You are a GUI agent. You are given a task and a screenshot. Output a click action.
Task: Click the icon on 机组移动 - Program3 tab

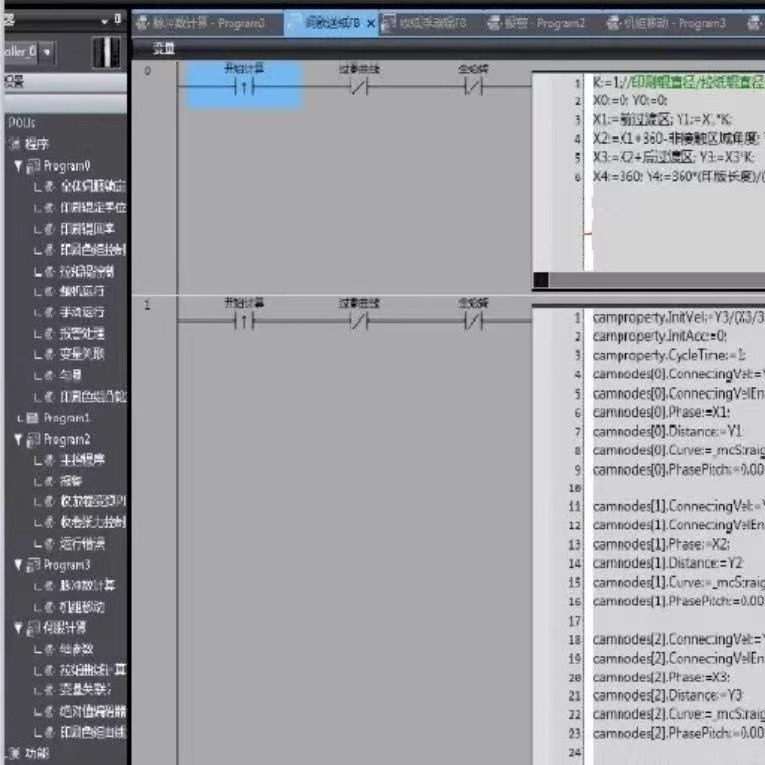click(x=613, y=23)
